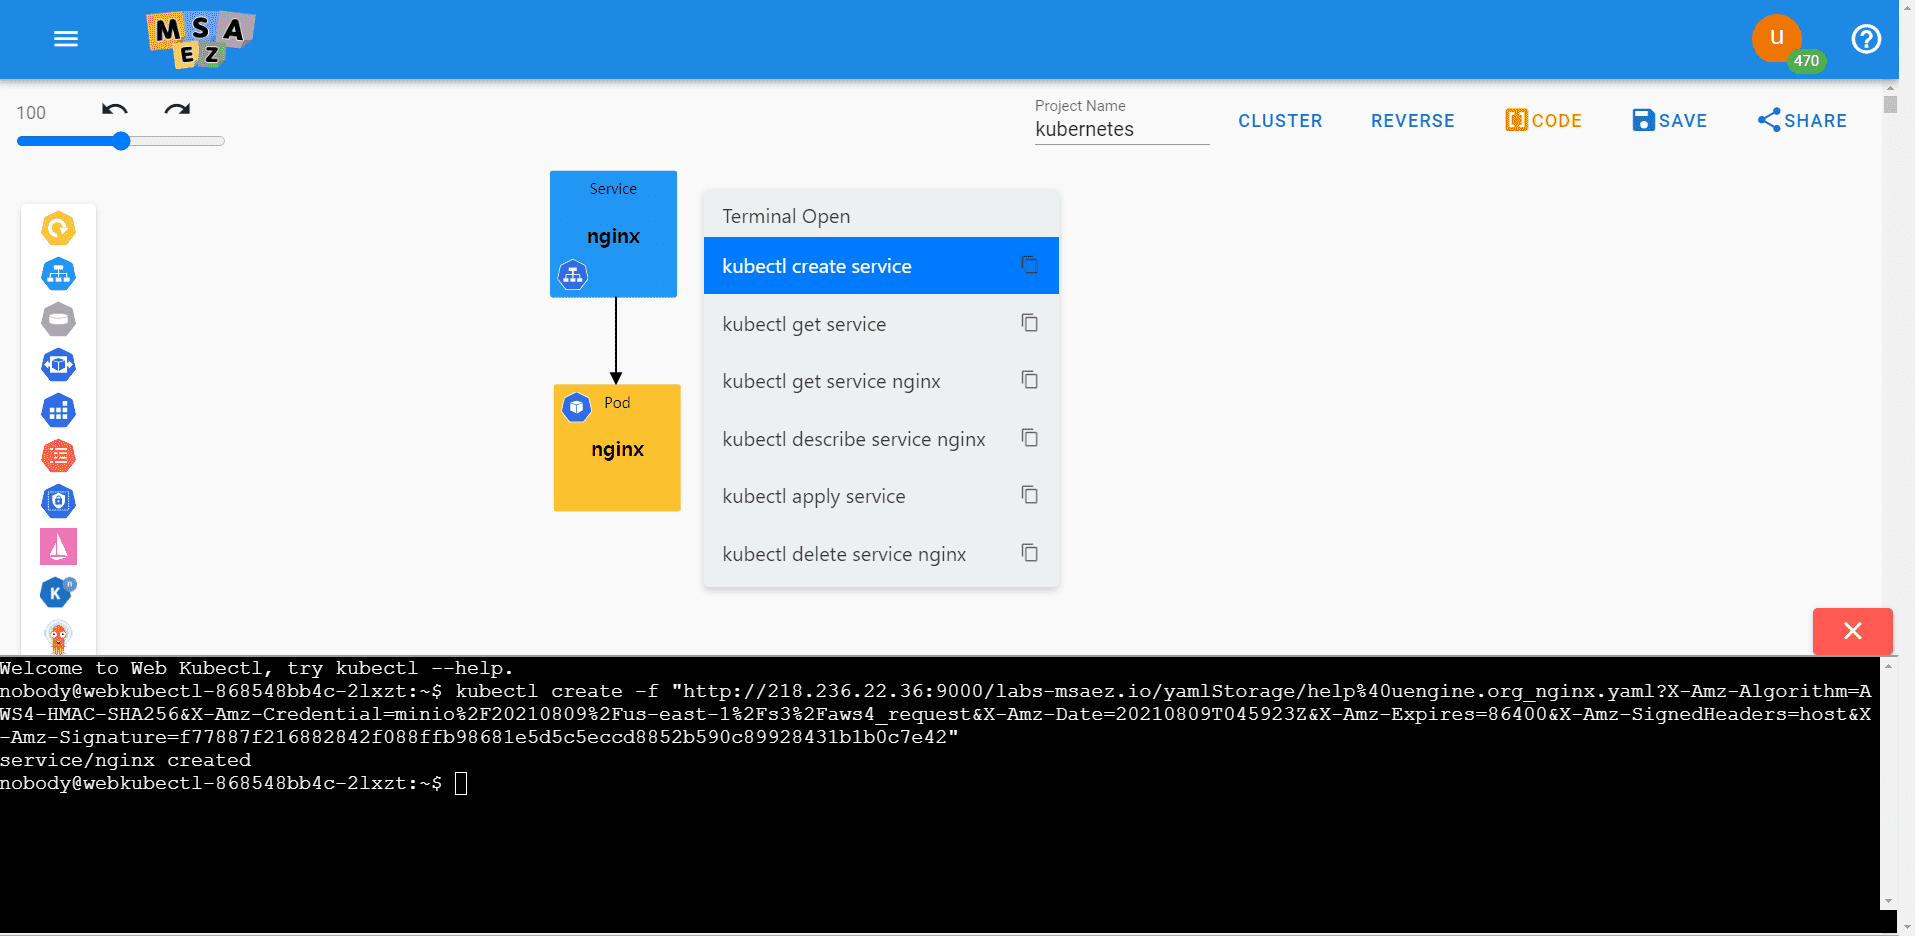Copy the kubectl get service command
The width and height of the screenshot is (1915, 936).
(x=1029, y=323)
